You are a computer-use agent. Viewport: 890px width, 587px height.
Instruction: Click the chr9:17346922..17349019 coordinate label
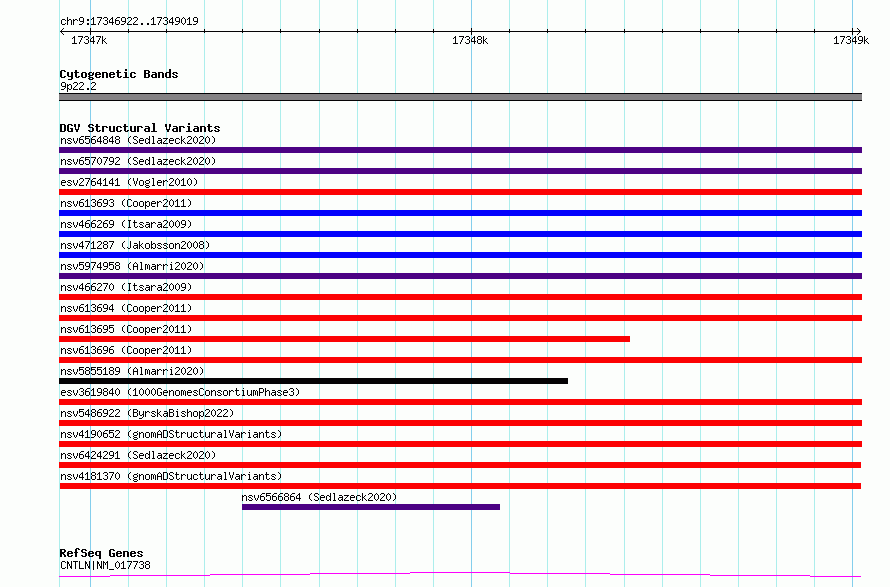pyautogui.click(x=129, y=22)
